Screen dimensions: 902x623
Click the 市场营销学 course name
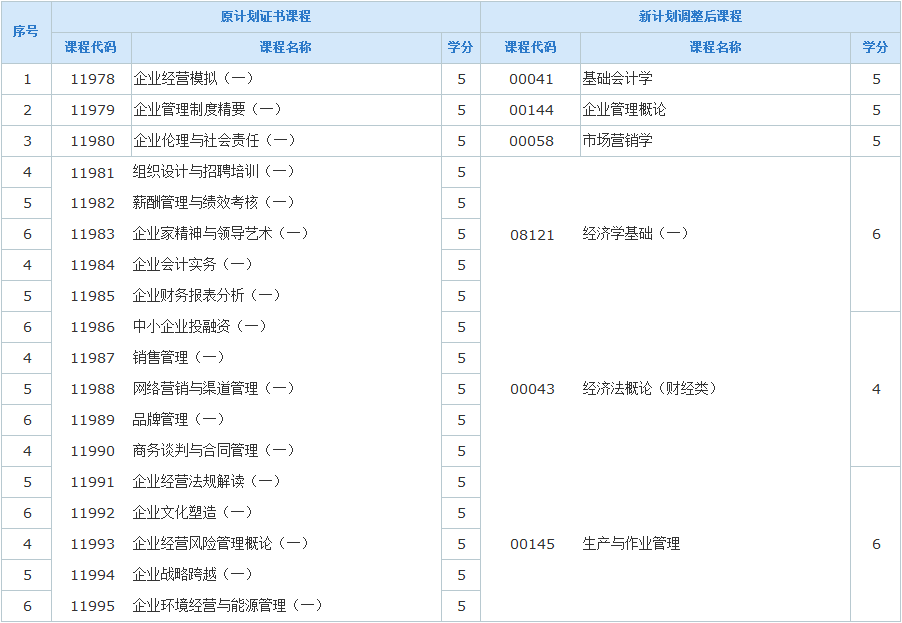pyautogui.click(x=617, y=141)
